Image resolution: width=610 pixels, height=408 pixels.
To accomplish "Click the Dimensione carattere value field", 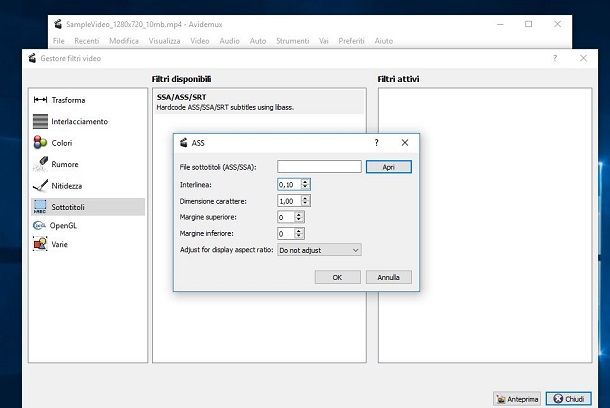I will (289, 201).
